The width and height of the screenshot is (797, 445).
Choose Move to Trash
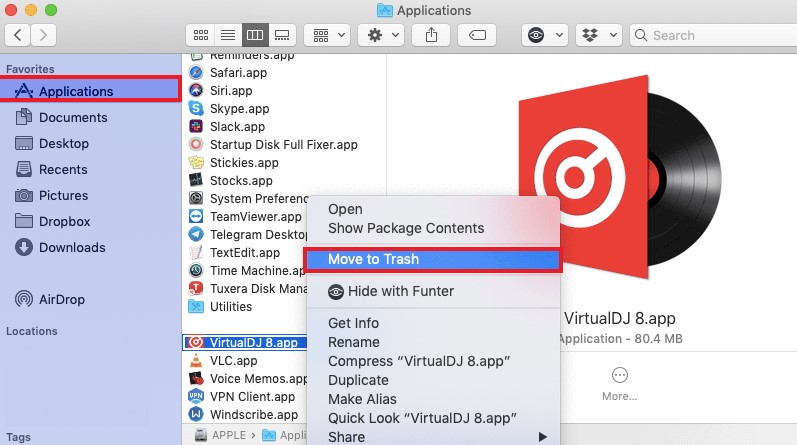coord(433,259)
